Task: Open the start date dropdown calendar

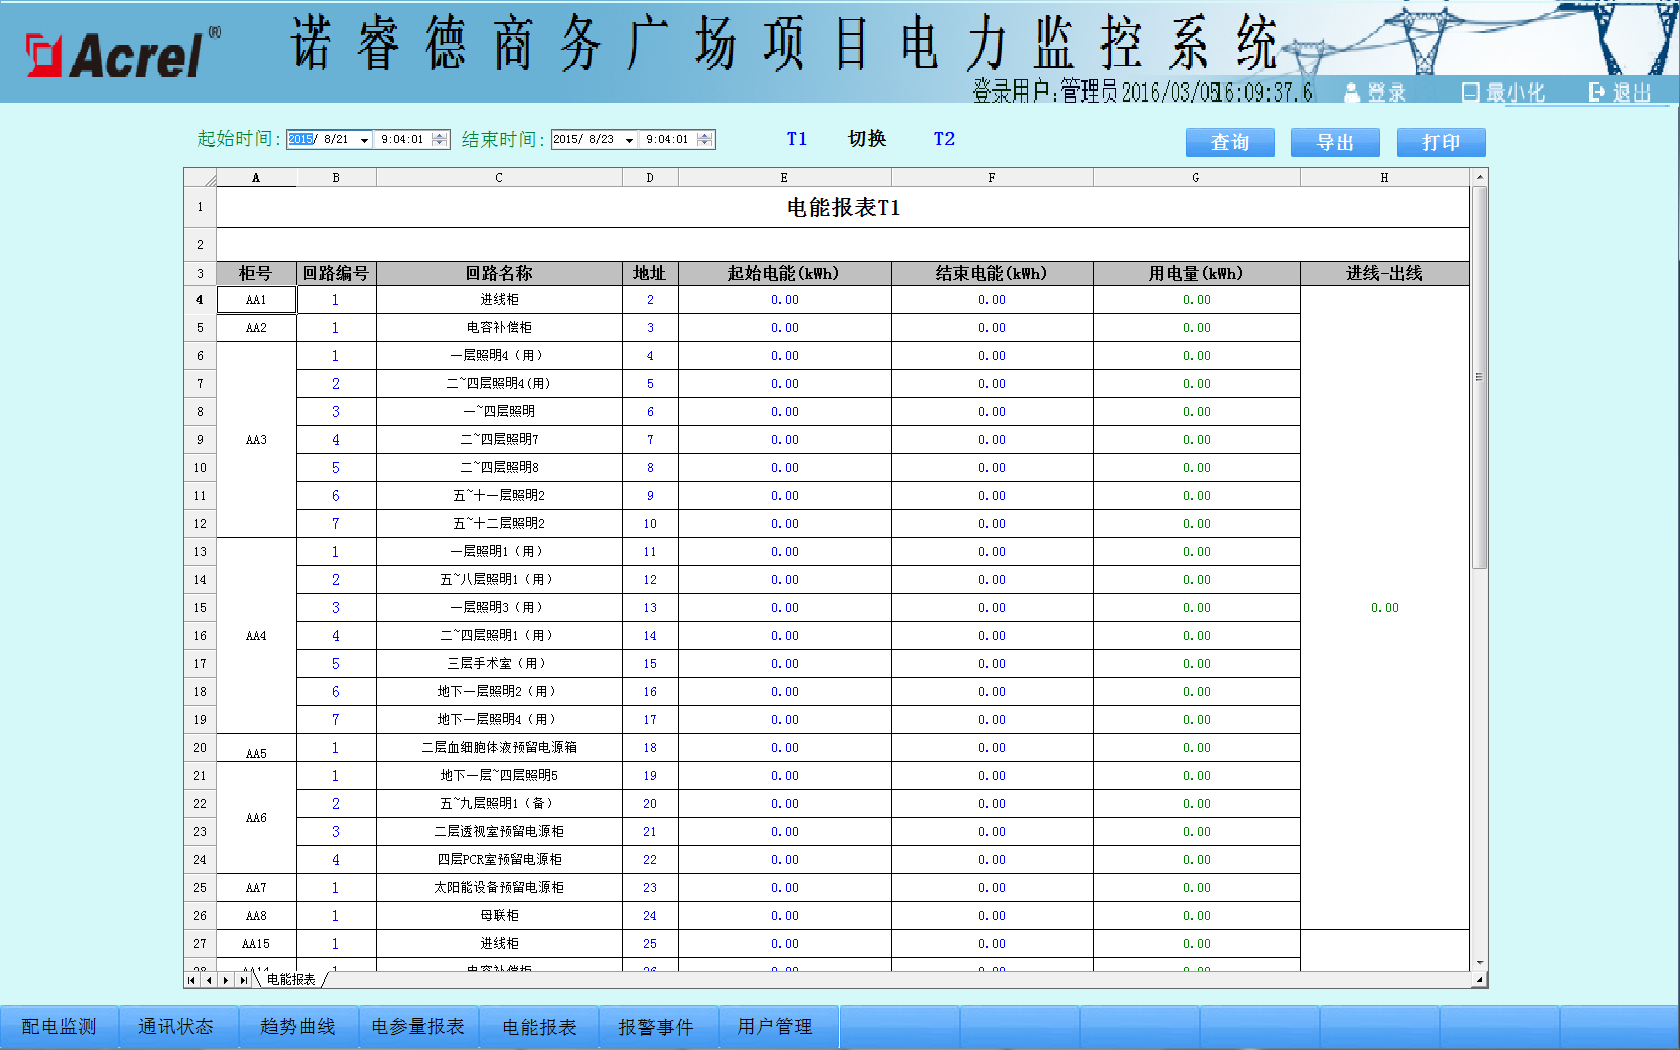Action: pyautogui.click(x=365, y=140)
